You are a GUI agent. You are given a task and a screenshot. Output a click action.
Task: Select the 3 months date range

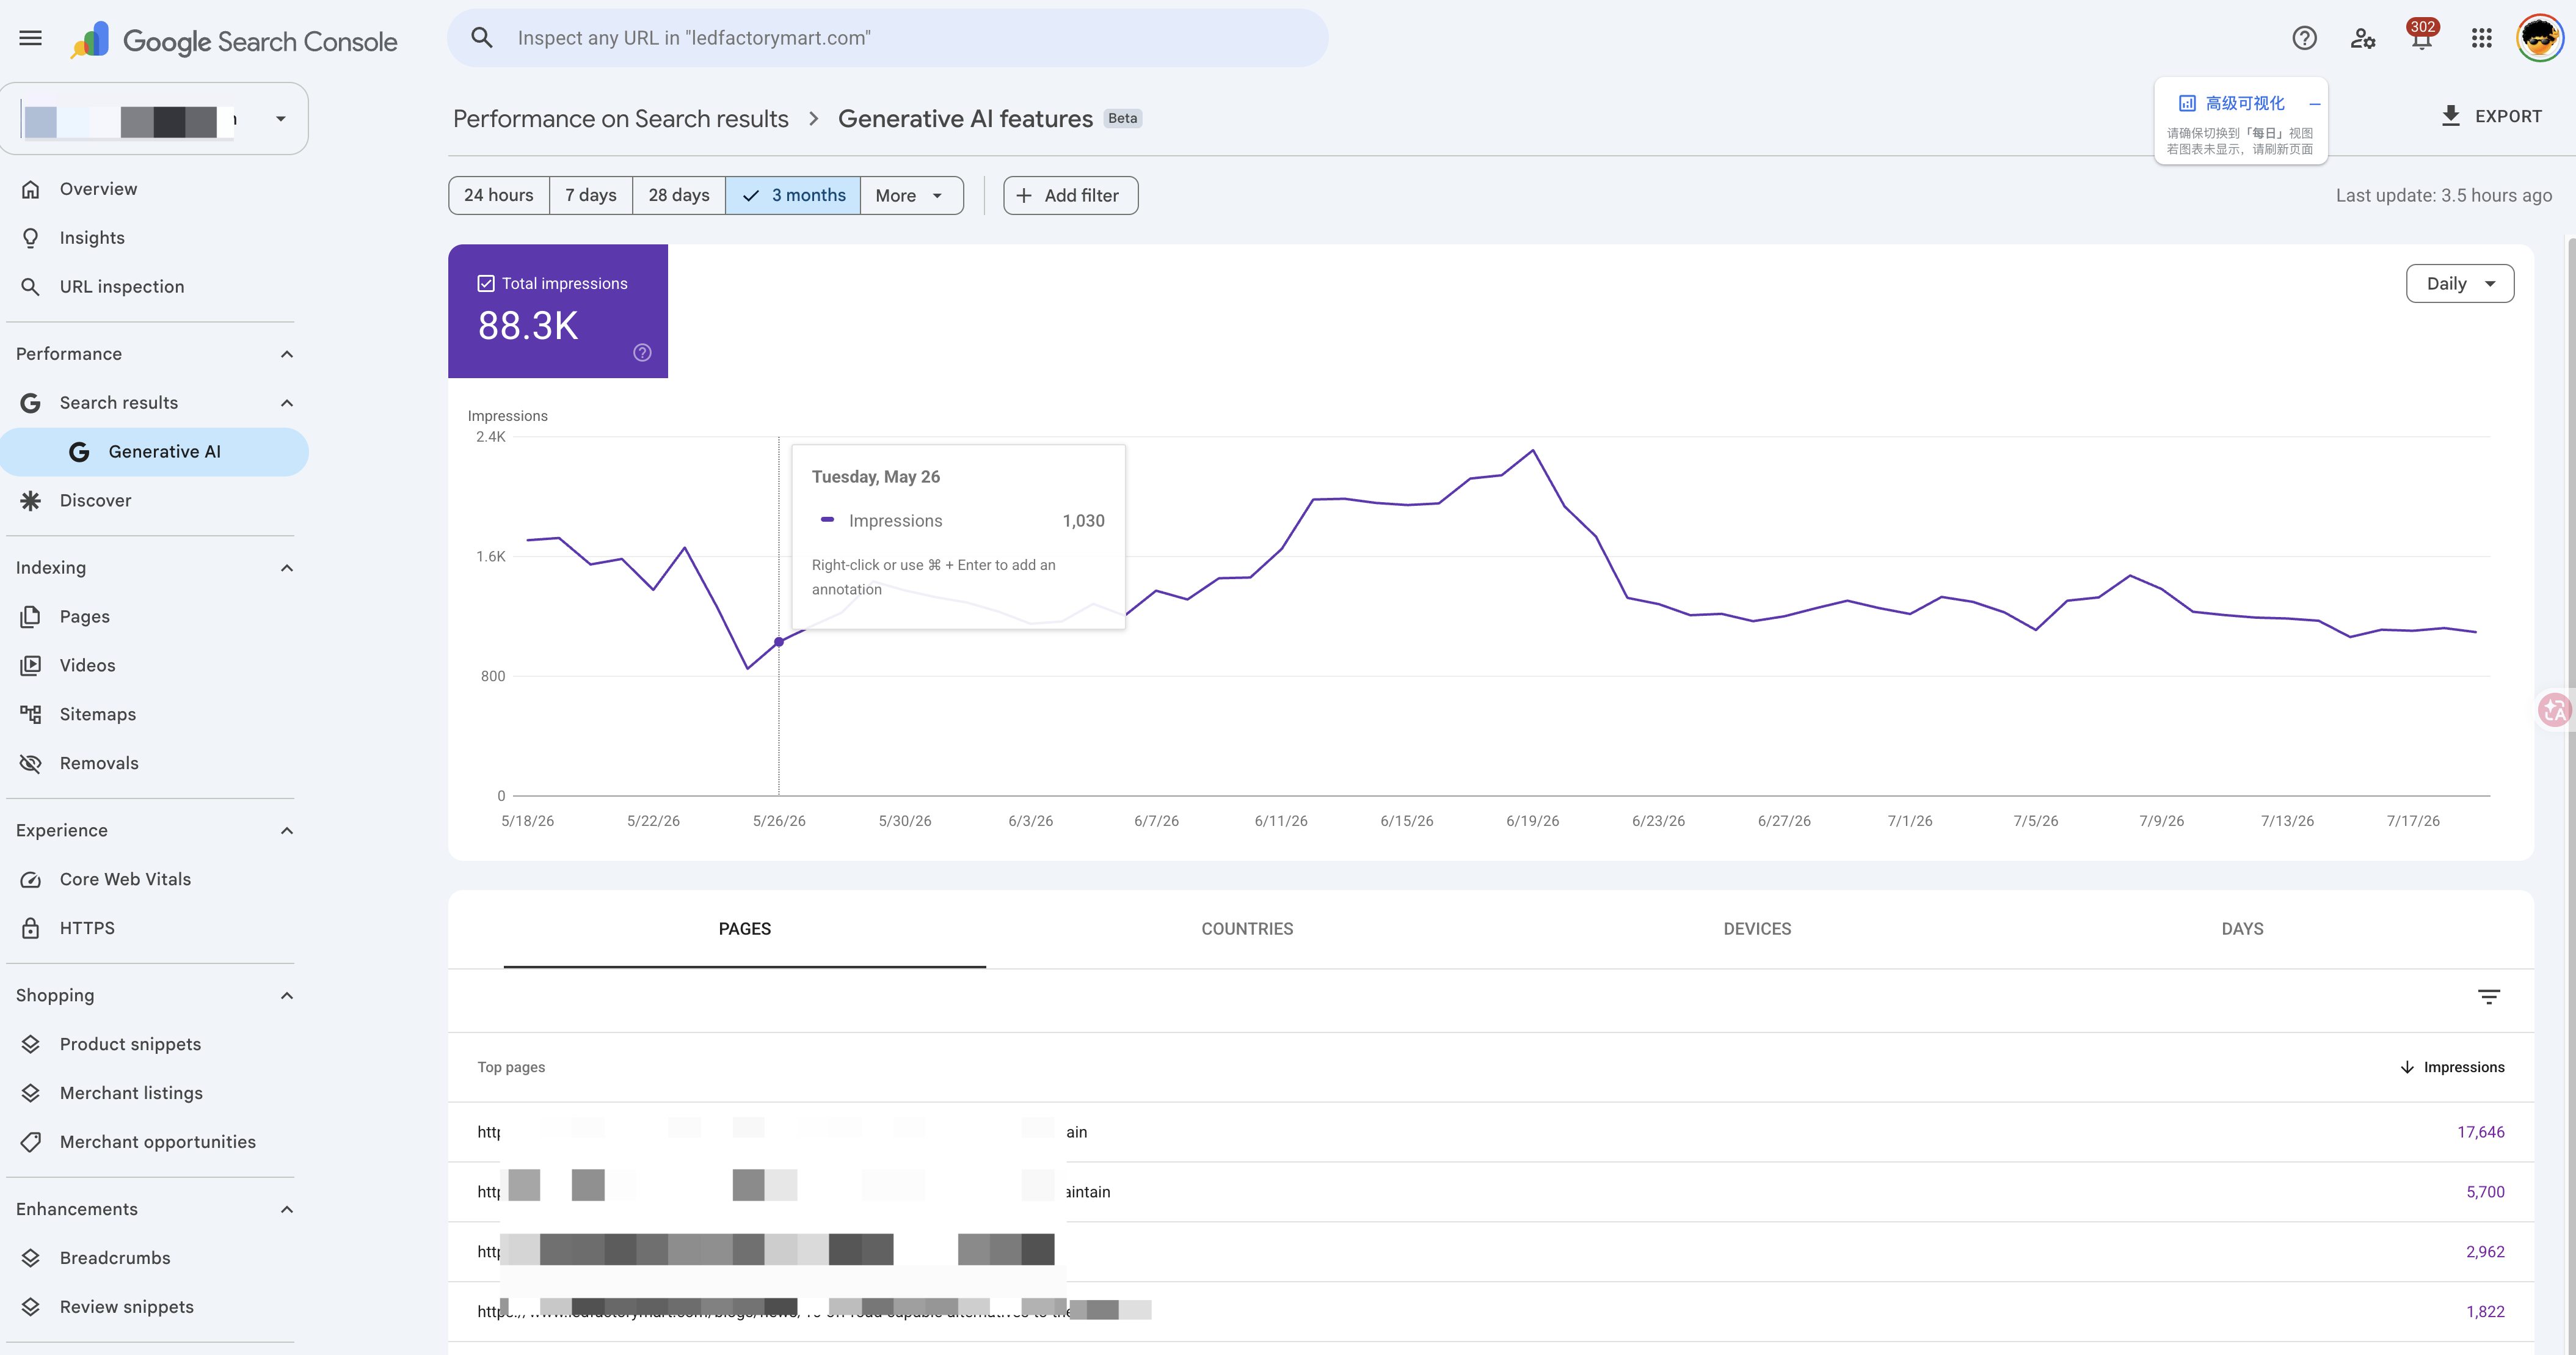point(793,196)
